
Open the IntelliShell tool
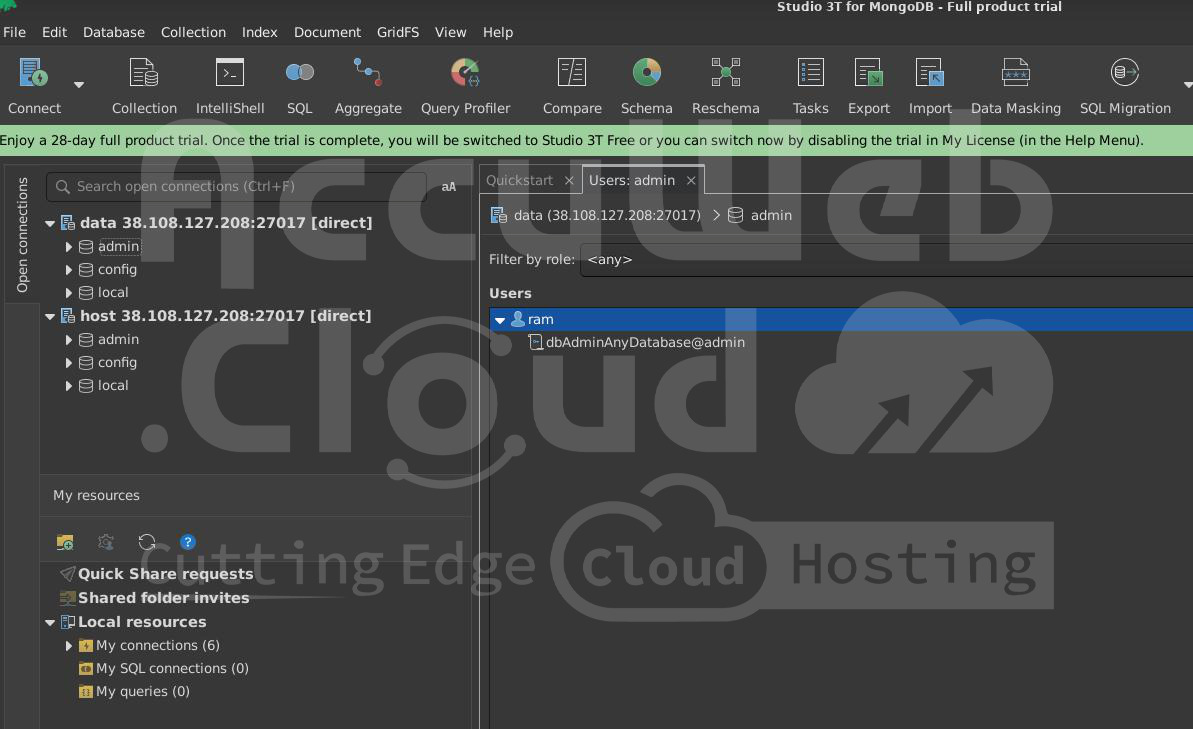[x=230, y=85]
